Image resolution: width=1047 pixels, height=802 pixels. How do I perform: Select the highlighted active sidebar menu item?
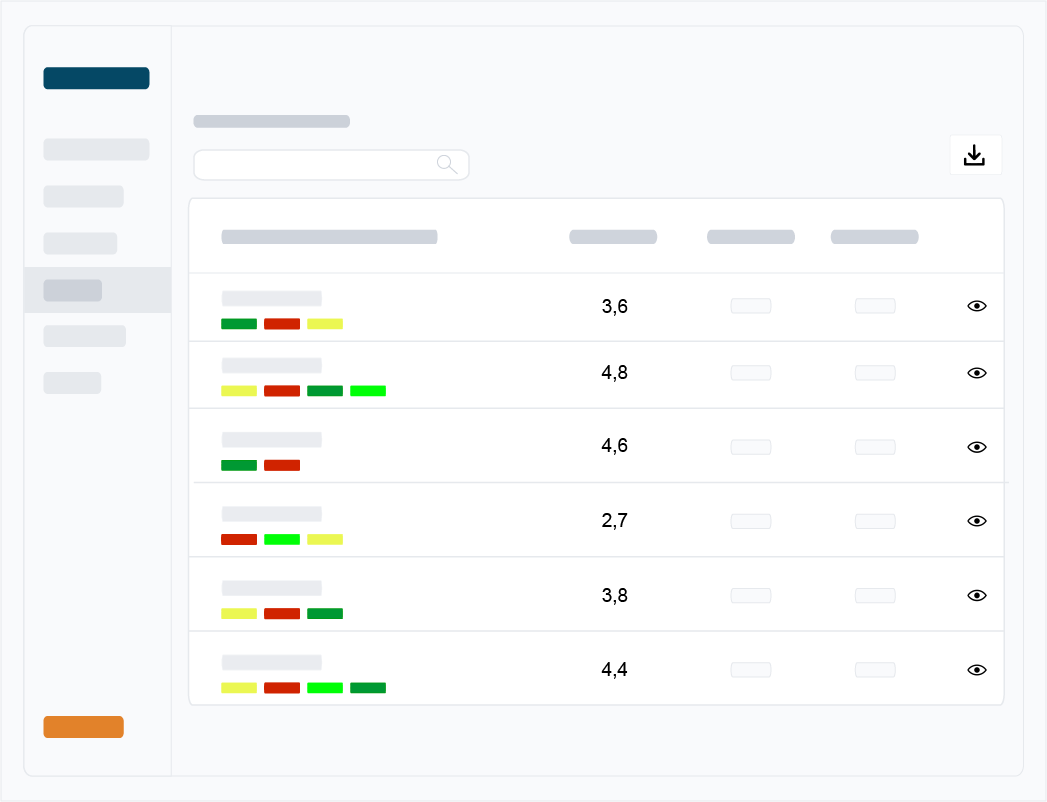[73, 290]
